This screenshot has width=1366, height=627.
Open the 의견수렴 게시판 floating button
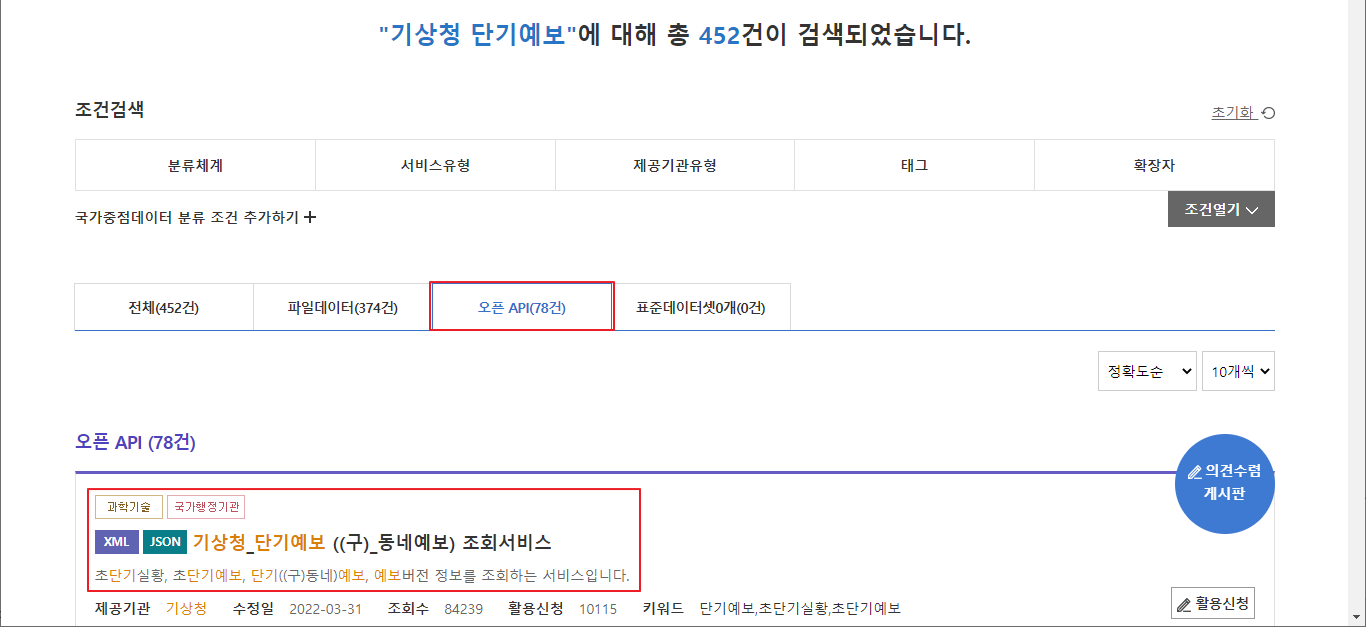1225,484
